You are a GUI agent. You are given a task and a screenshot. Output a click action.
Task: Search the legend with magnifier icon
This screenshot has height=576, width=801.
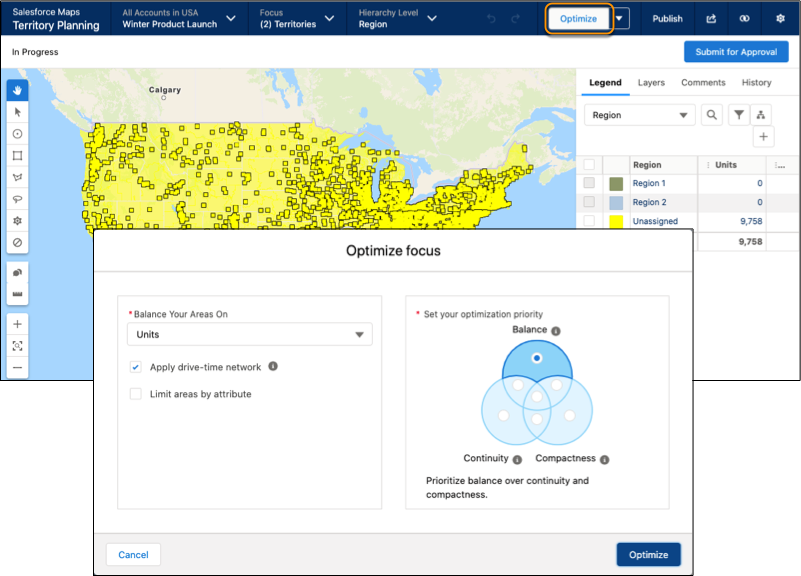coord(712,115)
